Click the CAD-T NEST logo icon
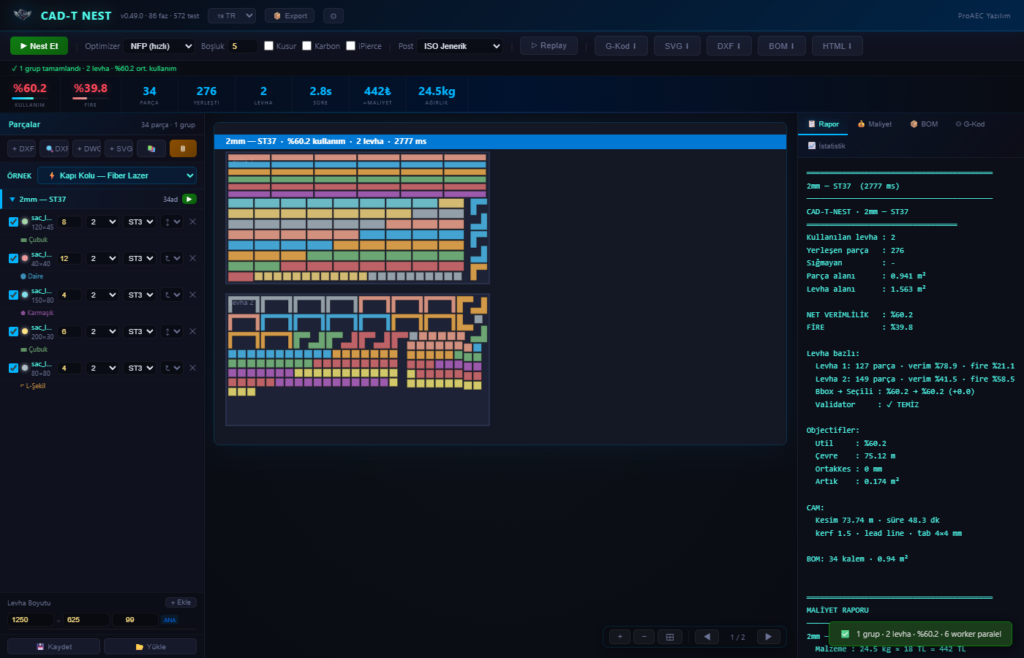1024x658 pixels. pyautogui.click(x=22, y=15)
